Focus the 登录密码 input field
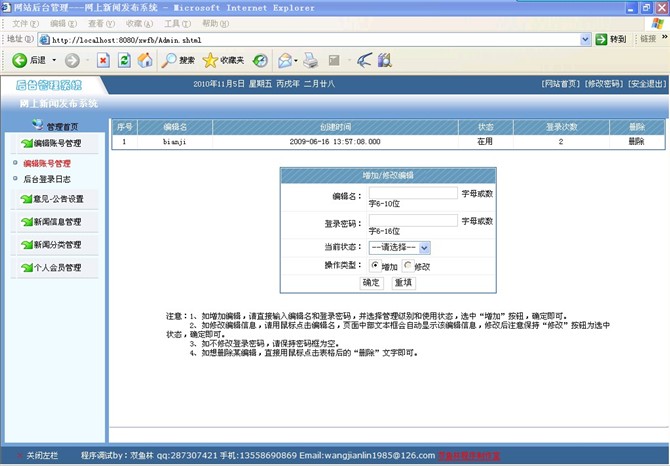670x466 pixels. point(413,220)
